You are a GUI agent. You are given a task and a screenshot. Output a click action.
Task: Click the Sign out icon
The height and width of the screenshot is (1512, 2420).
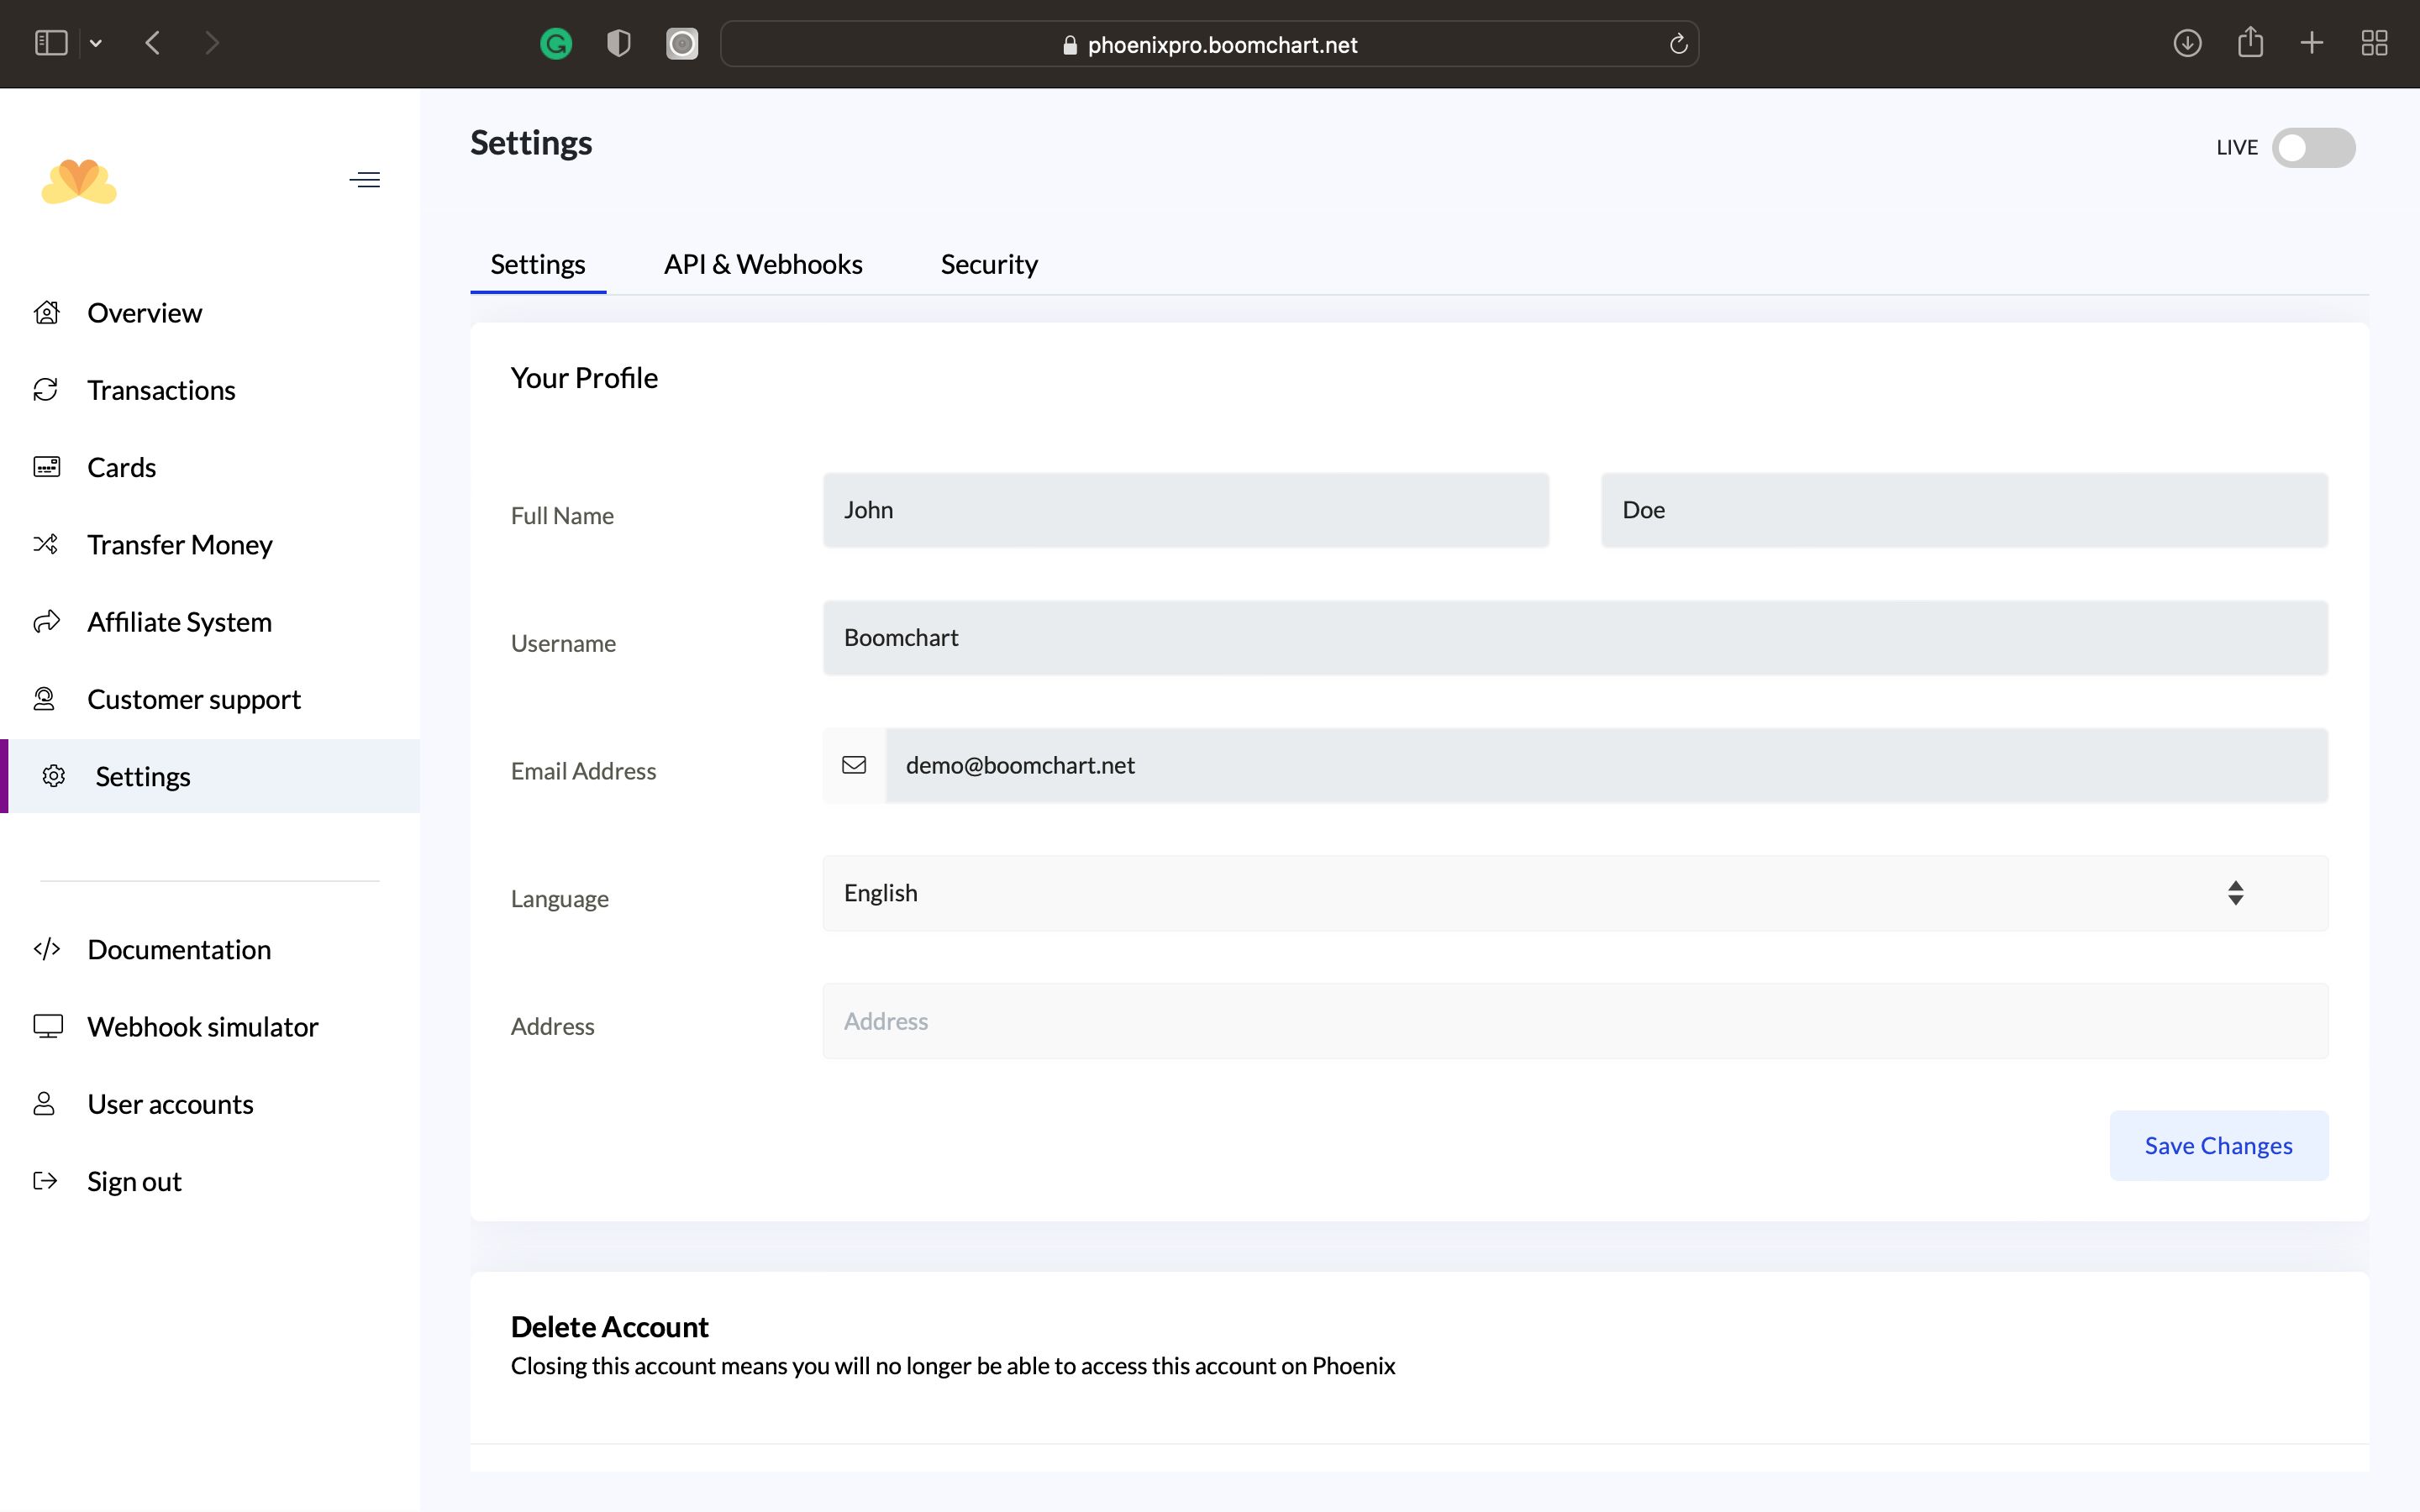(46, 1181)
